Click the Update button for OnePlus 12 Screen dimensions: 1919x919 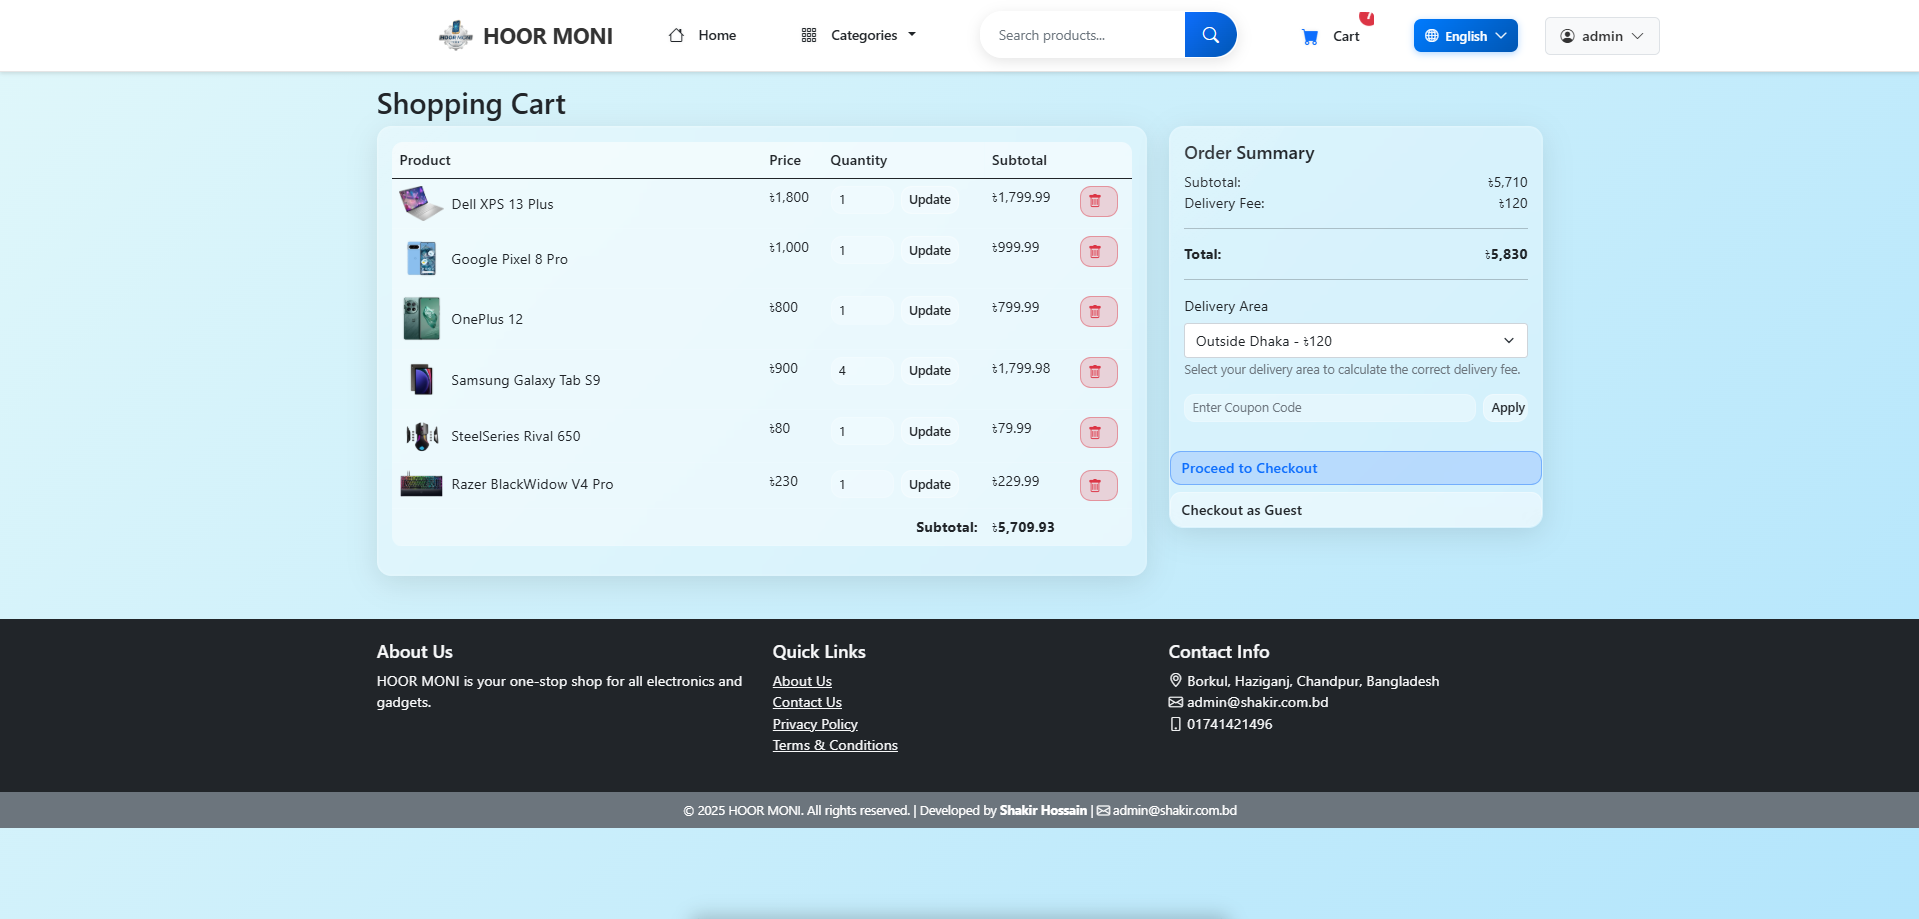(929, 310)
